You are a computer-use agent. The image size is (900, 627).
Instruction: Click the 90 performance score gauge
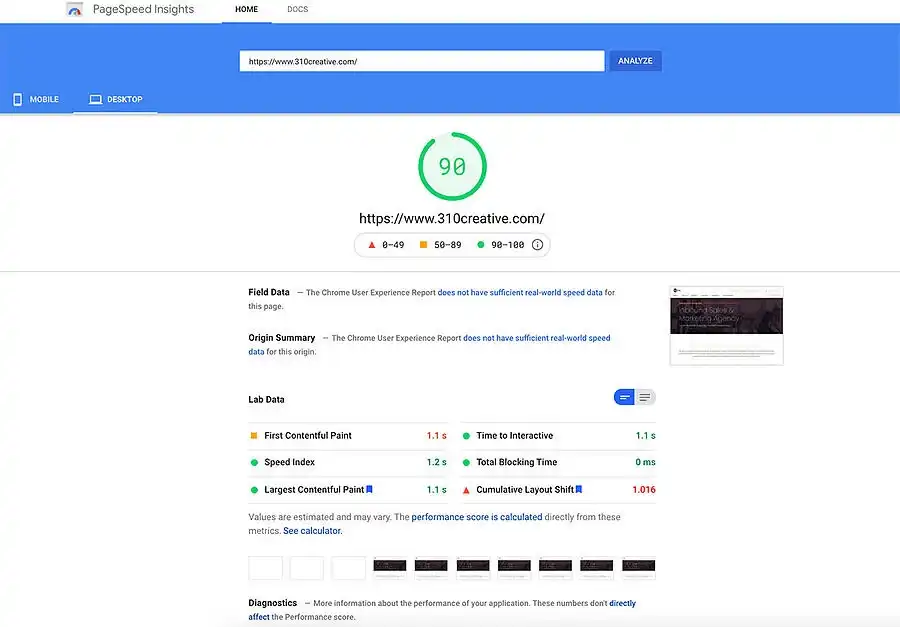(452, 167)
